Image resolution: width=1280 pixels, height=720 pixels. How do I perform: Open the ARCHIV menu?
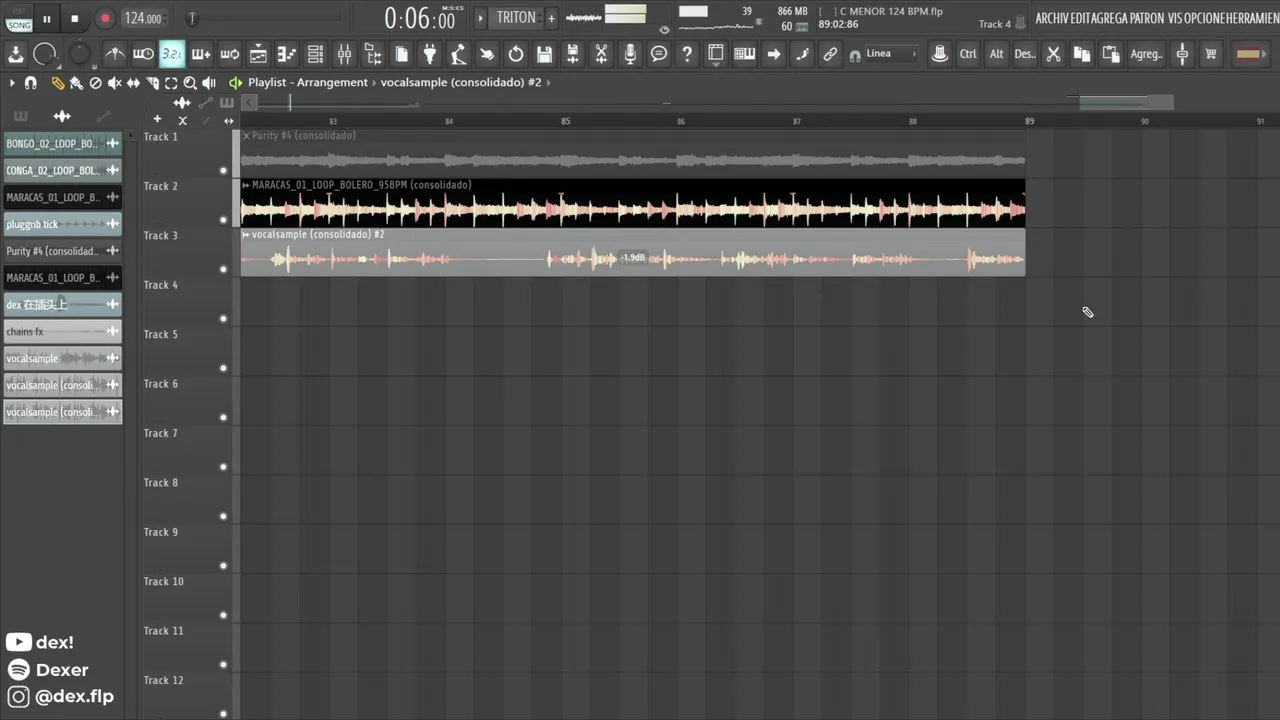pos(1052,19)
